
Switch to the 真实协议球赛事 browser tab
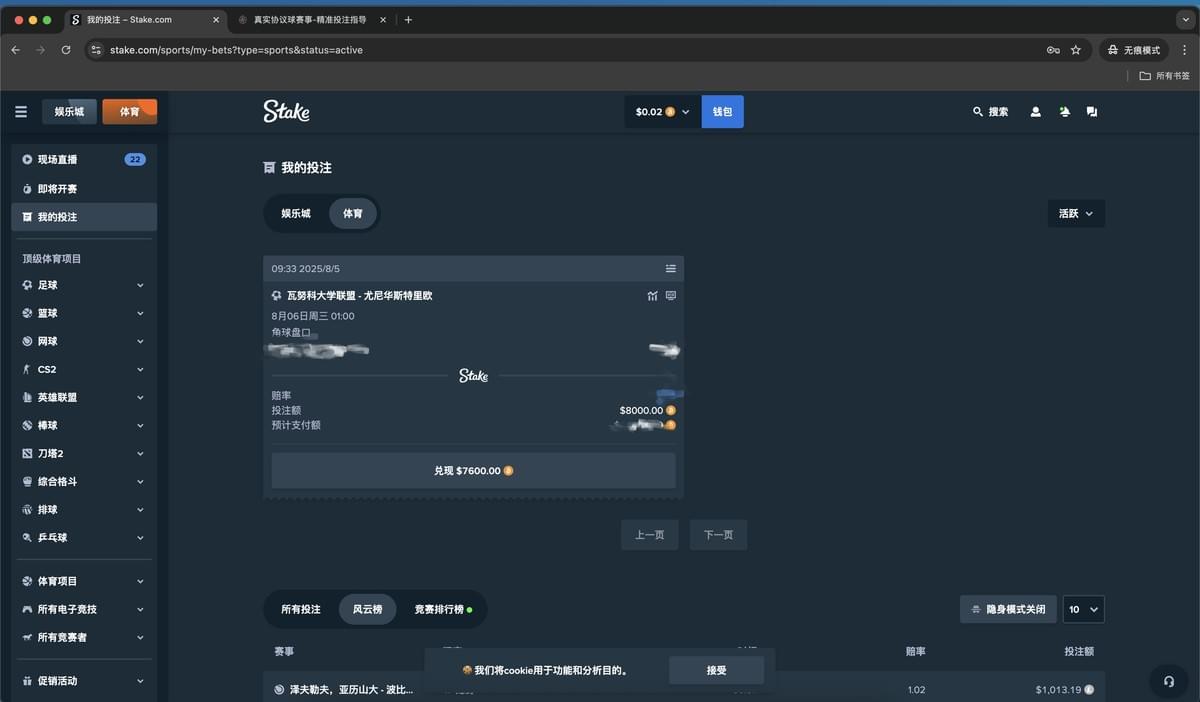click(x=311, y=20)
